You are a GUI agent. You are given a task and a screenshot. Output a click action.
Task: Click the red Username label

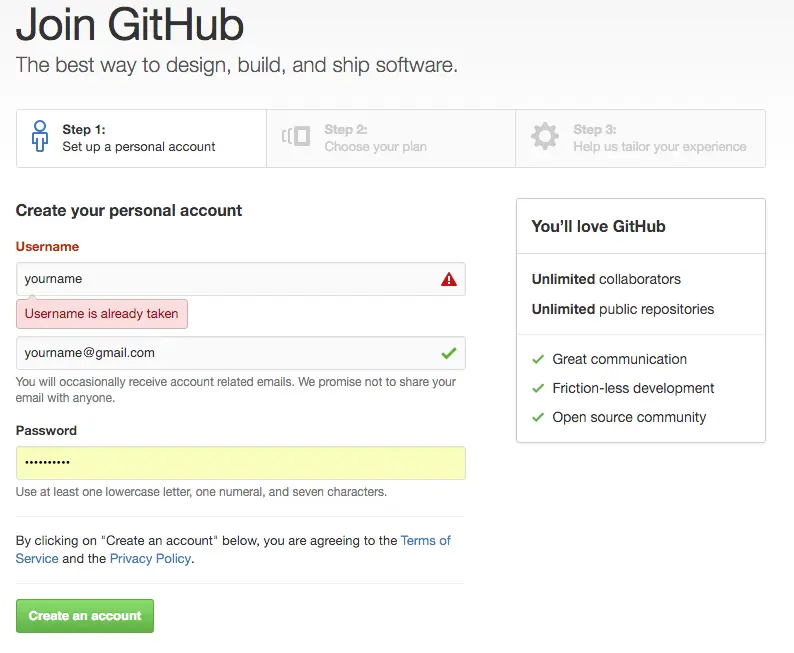click(48, 247)
